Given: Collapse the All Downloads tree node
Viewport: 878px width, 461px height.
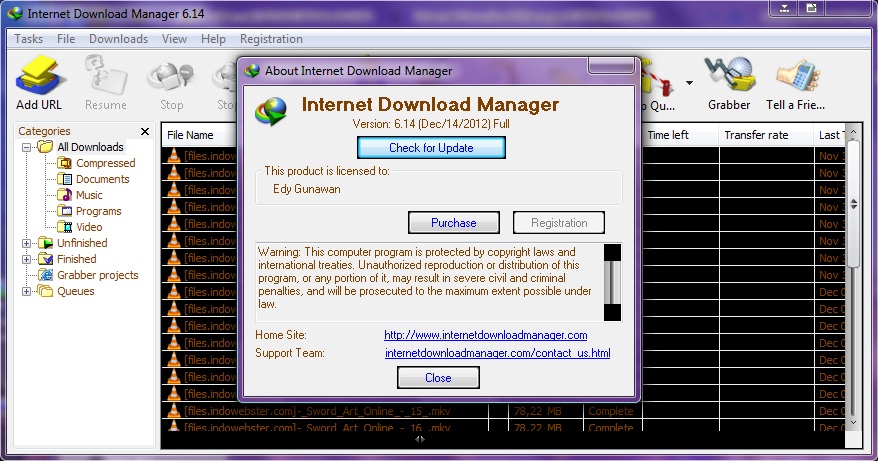Looking at the screenshot, I should click(x=26, y=147).
